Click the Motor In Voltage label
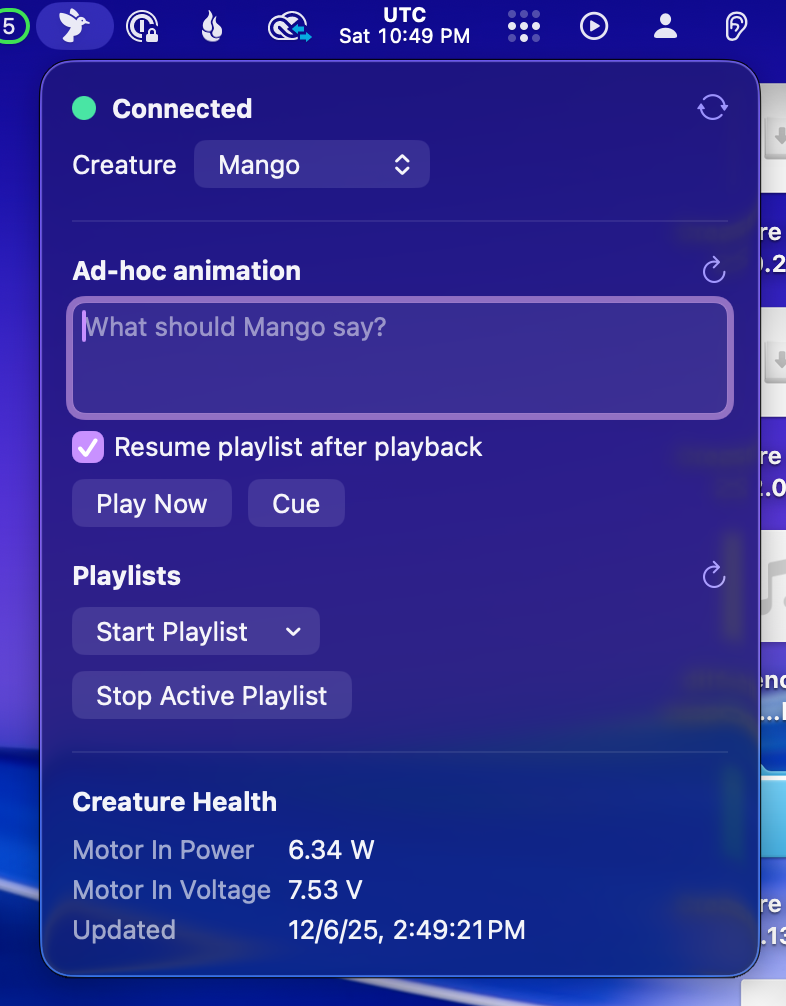Image resolution: width=786 pixels, height=1006 pixels. pos(172,890)
